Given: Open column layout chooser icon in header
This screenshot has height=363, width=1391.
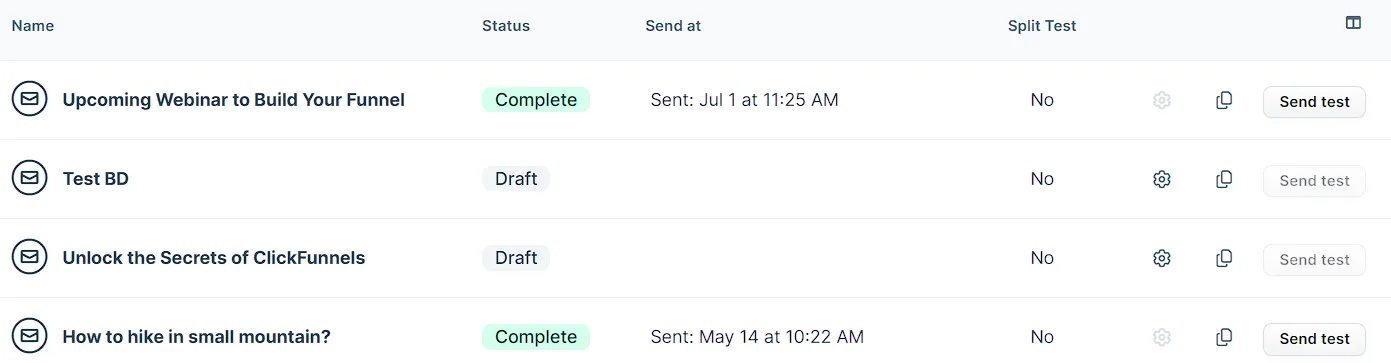Looking at the screenshot, I should (x=1353, y=23).
